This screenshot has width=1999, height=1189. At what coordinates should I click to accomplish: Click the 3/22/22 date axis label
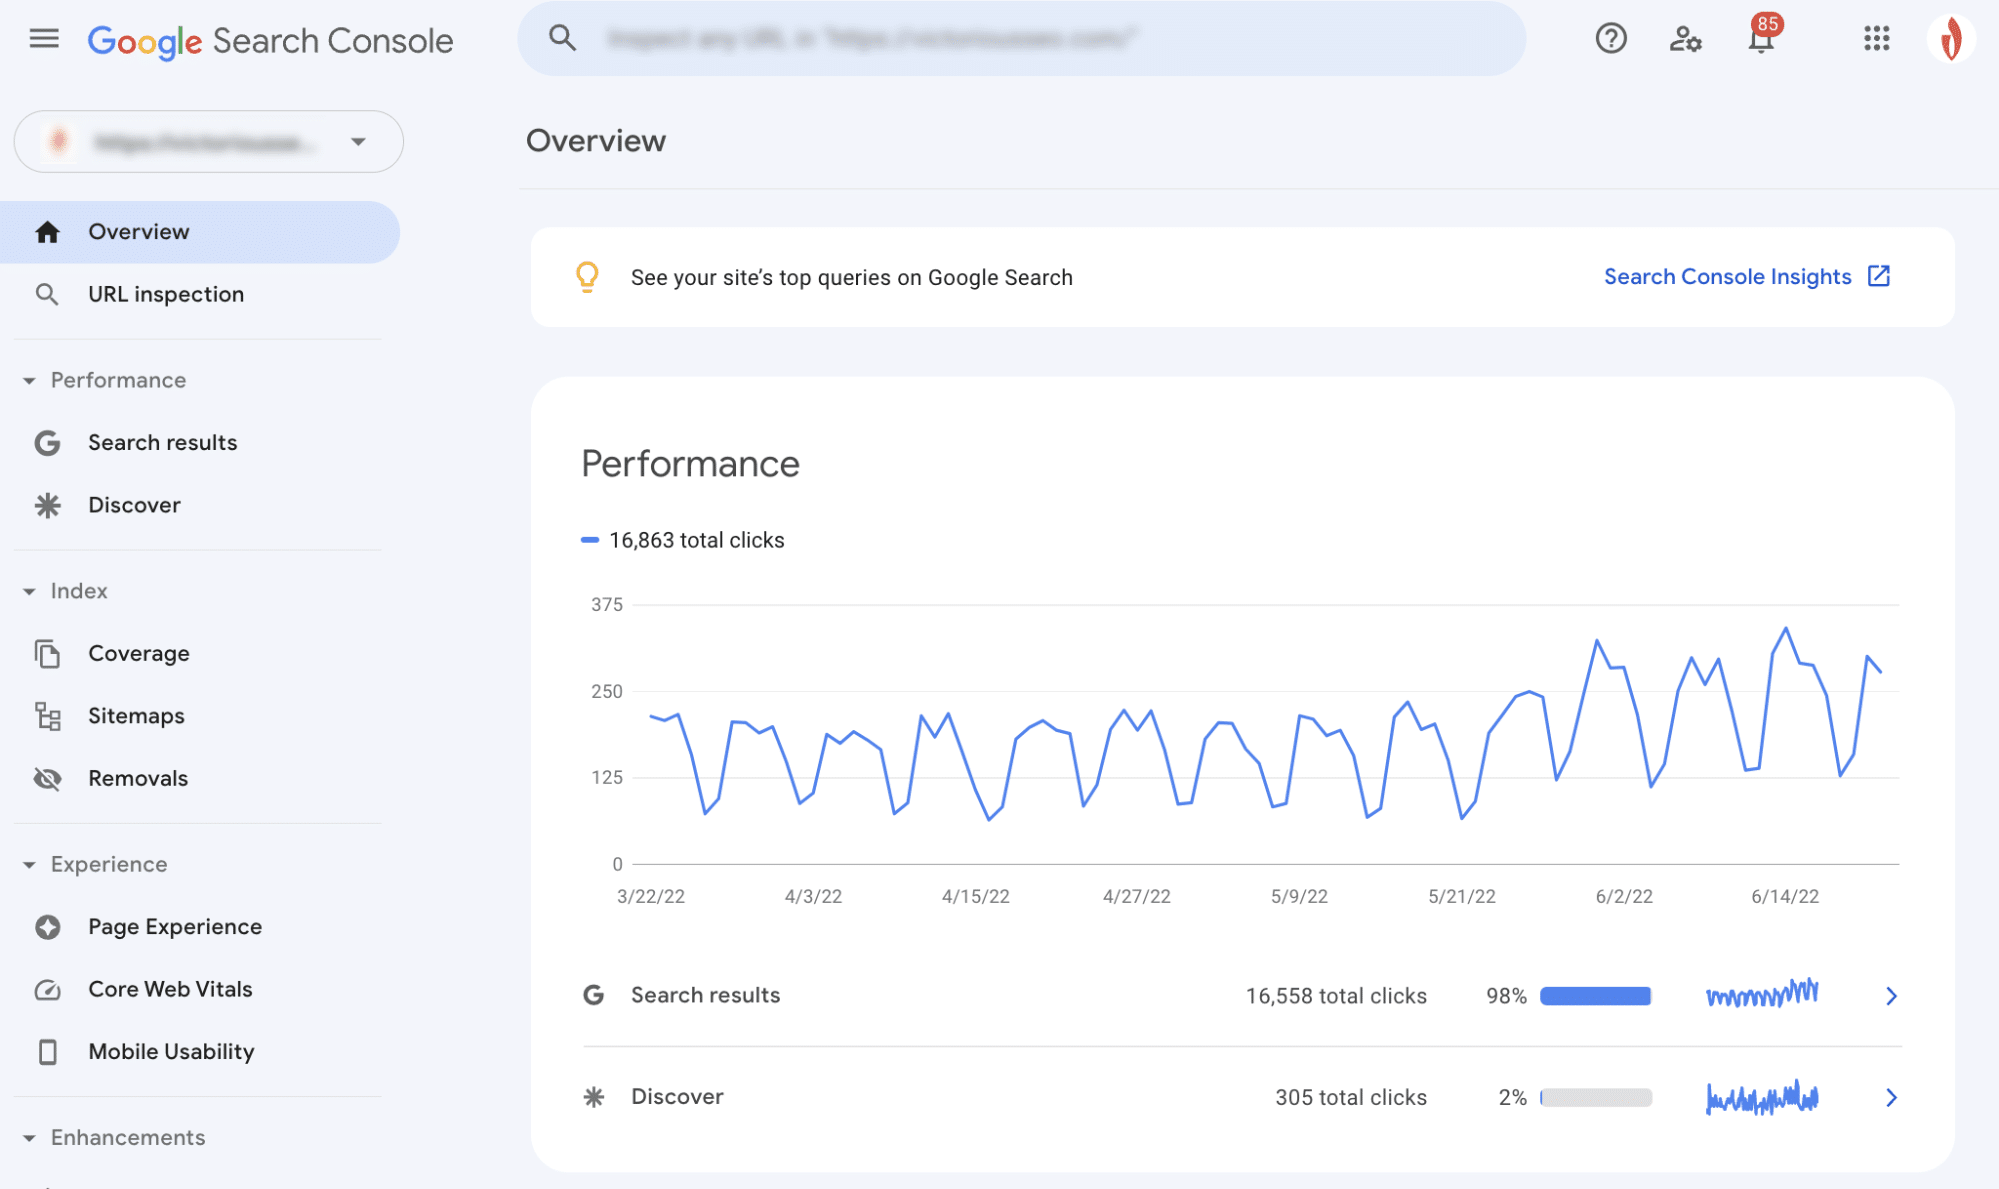click(651, 897)
